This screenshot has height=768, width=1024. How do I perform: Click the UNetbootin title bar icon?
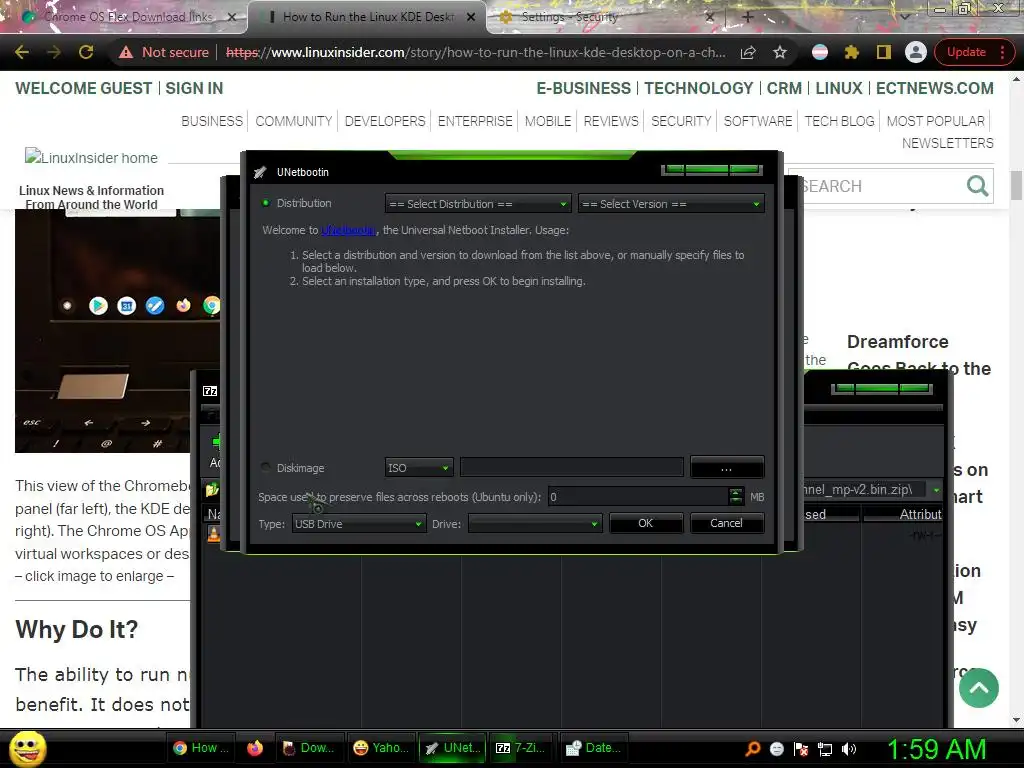[260, 172]
